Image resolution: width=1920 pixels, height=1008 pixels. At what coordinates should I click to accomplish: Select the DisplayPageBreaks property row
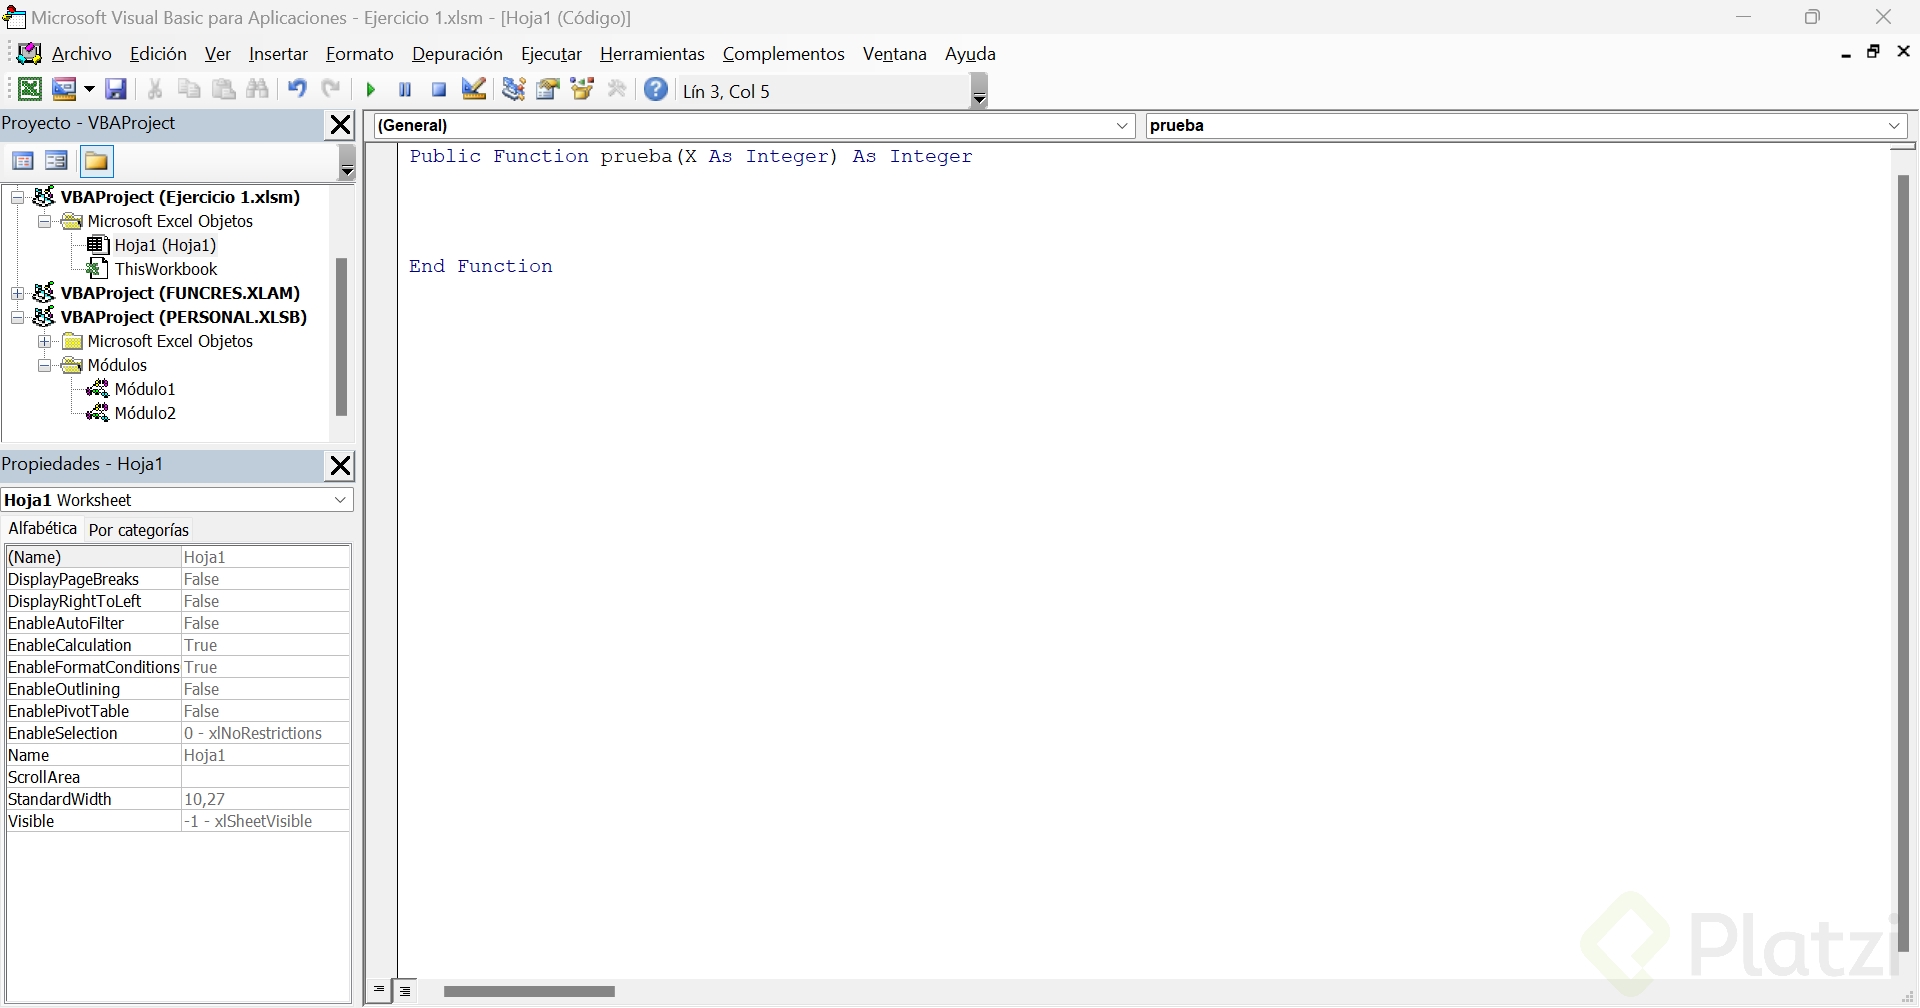178,579
